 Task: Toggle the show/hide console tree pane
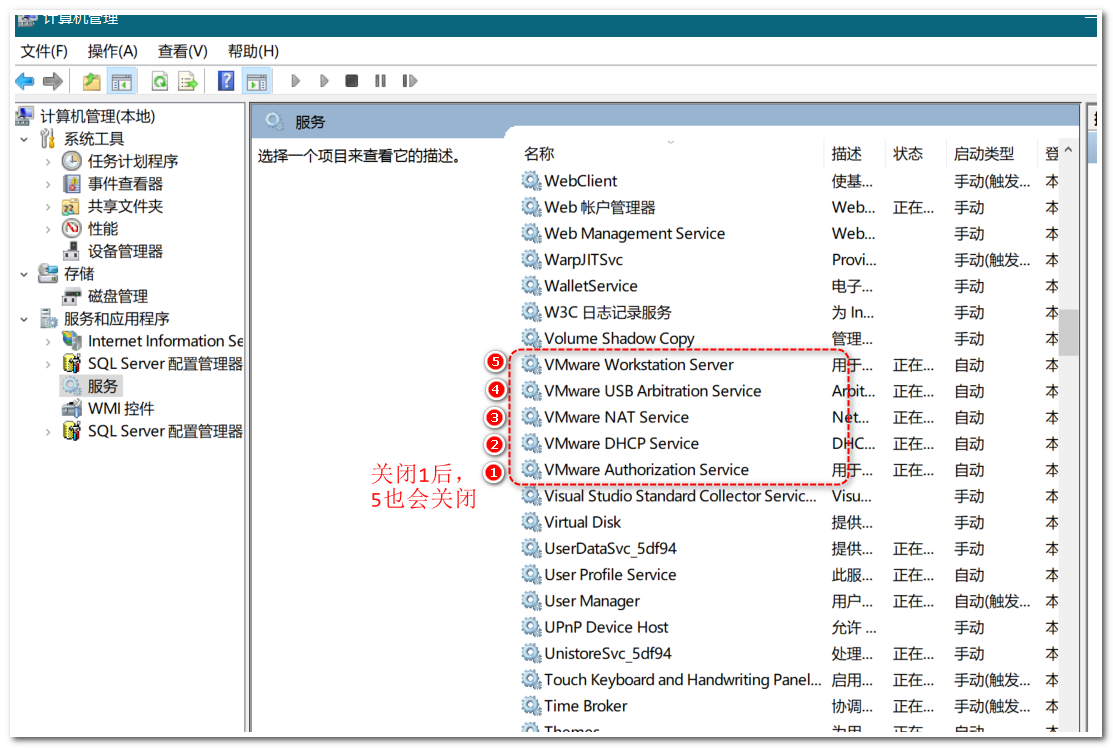click(x=121, y=81)
